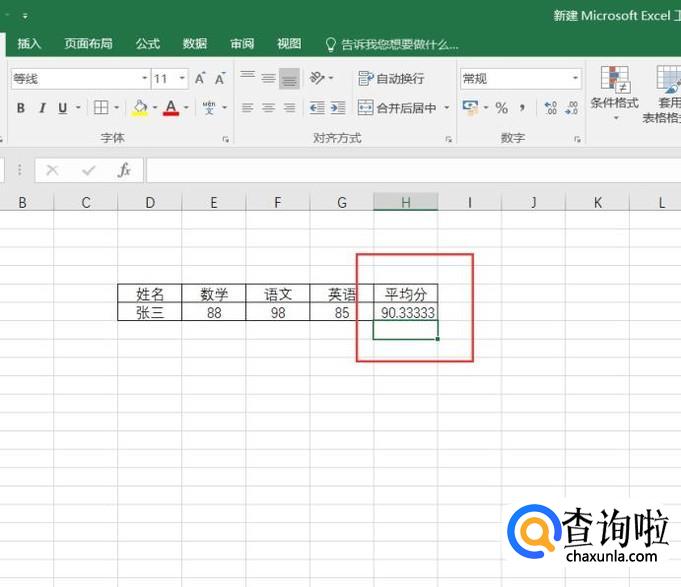Screen dimensions: 681x587
Task: Expand the font size dropdown
Action: 183,78
